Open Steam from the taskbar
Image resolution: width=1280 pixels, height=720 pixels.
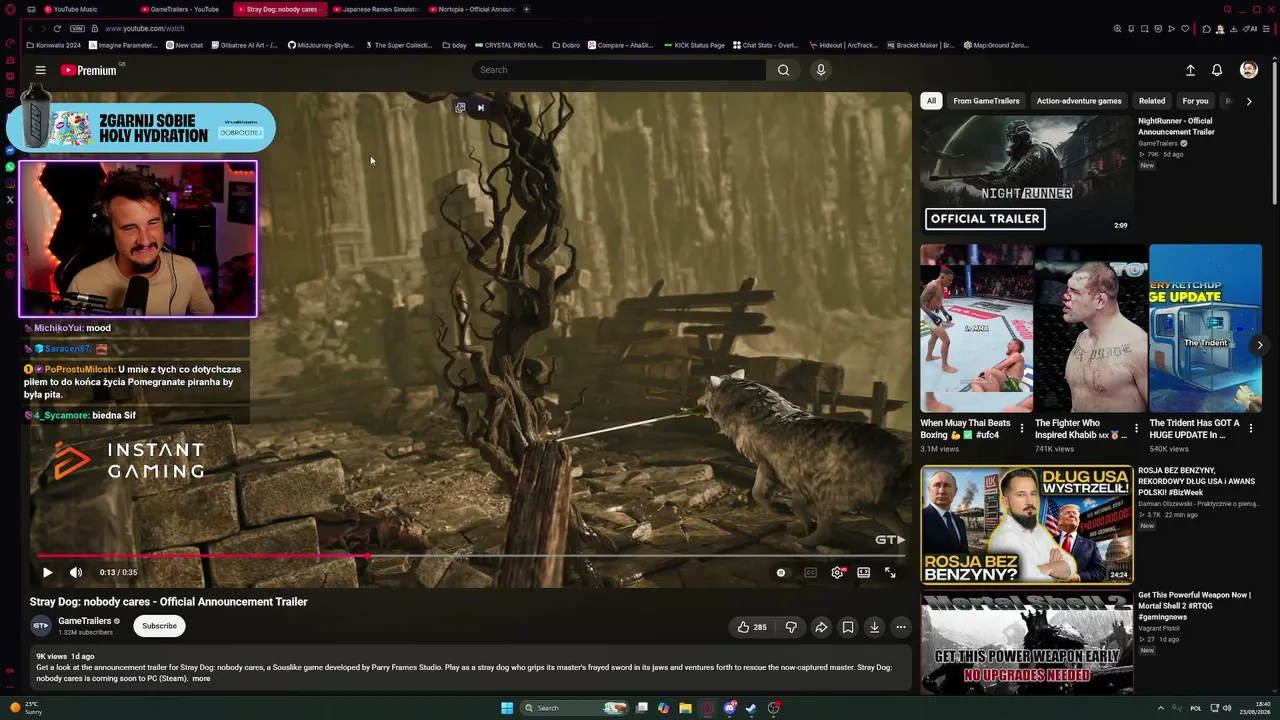(751, 708)
